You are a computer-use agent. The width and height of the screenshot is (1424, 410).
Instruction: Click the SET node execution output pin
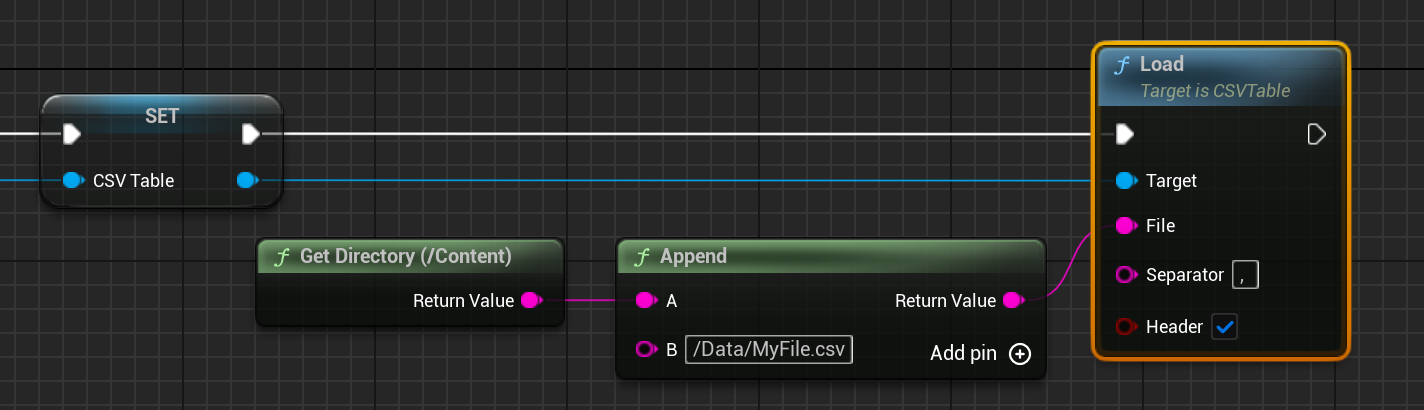tap(250, 134)
